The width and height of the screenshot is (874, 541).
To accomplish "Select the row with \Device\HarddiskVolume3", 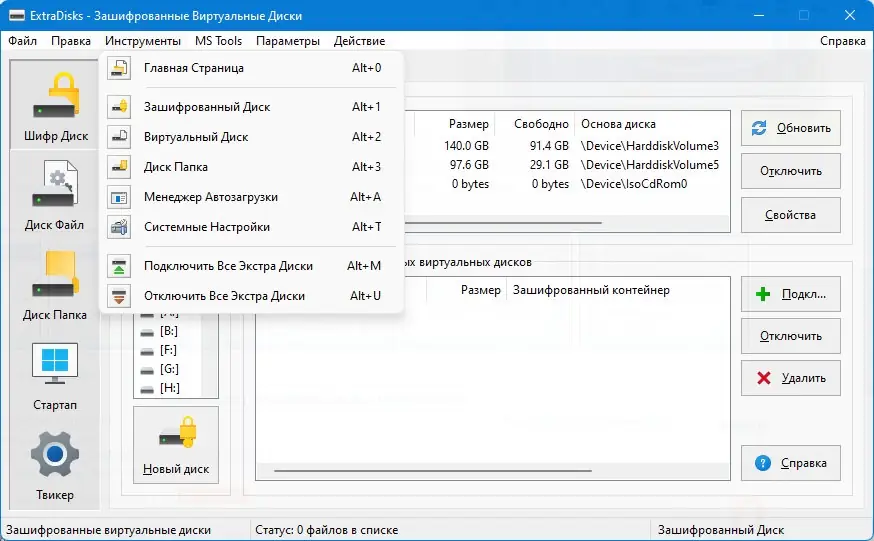I will click(566, 146).
